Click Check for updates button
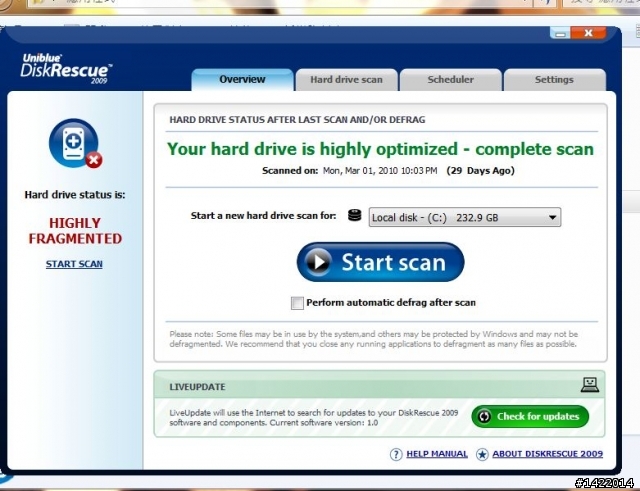640x491 pixels. point(530,416)
